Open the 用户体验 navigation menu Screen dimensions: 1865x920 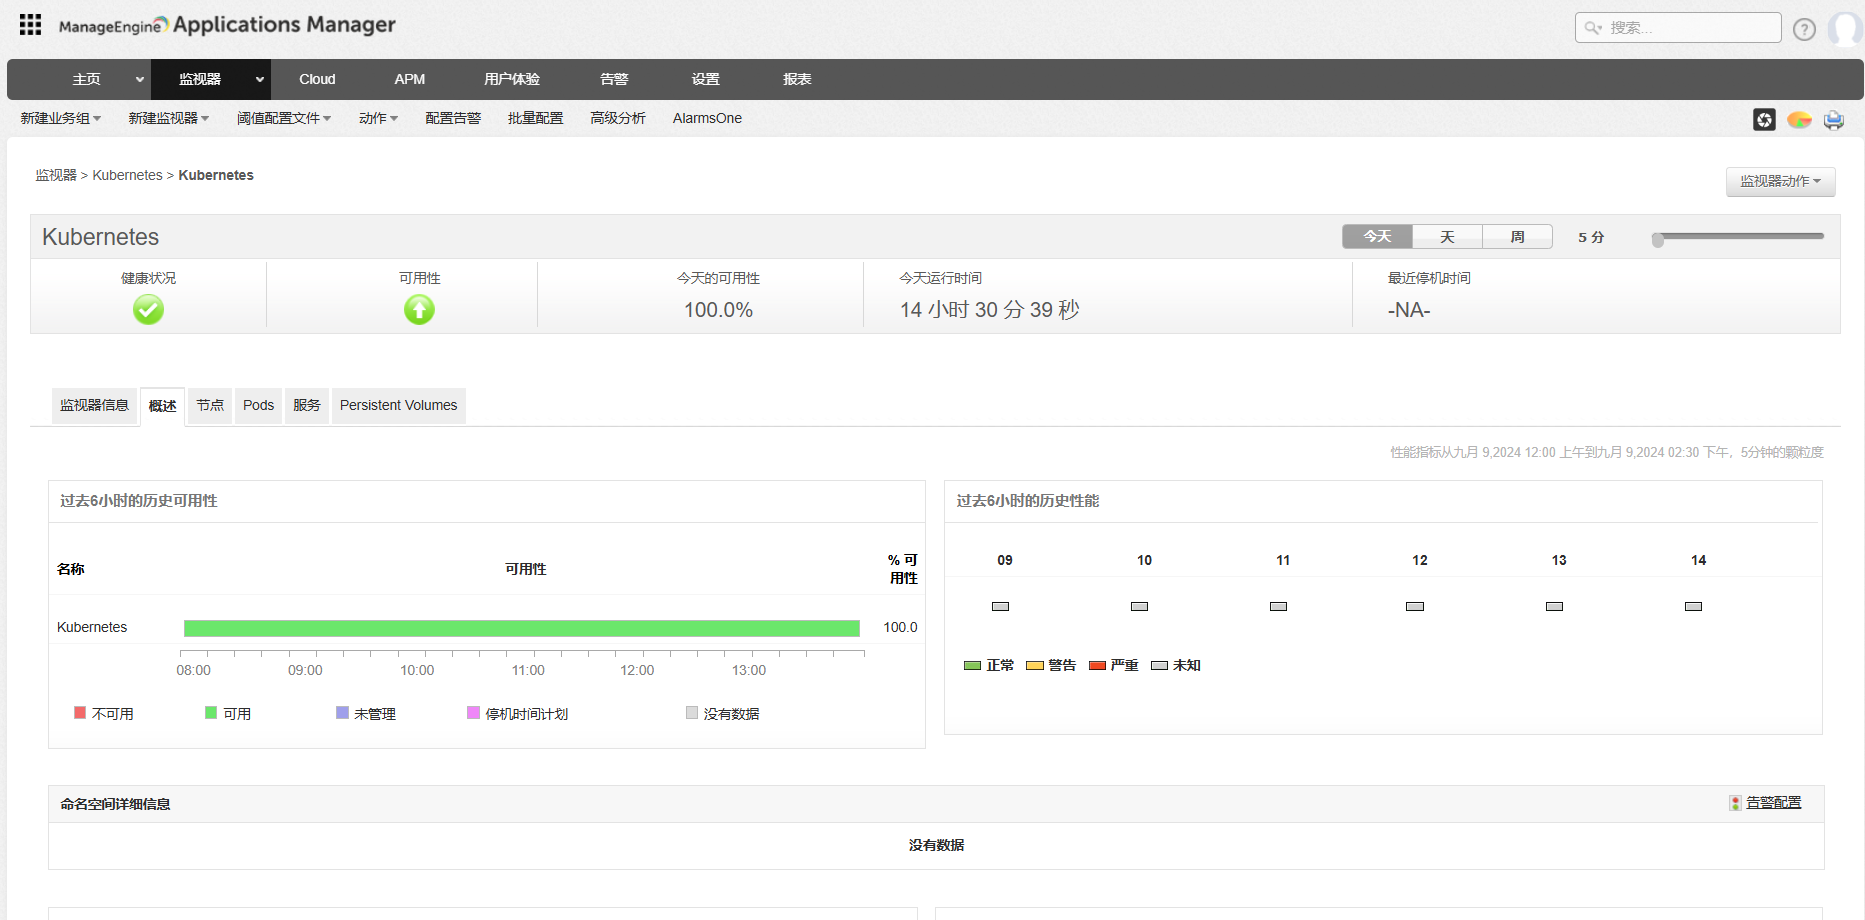click(x=512, y=79)
